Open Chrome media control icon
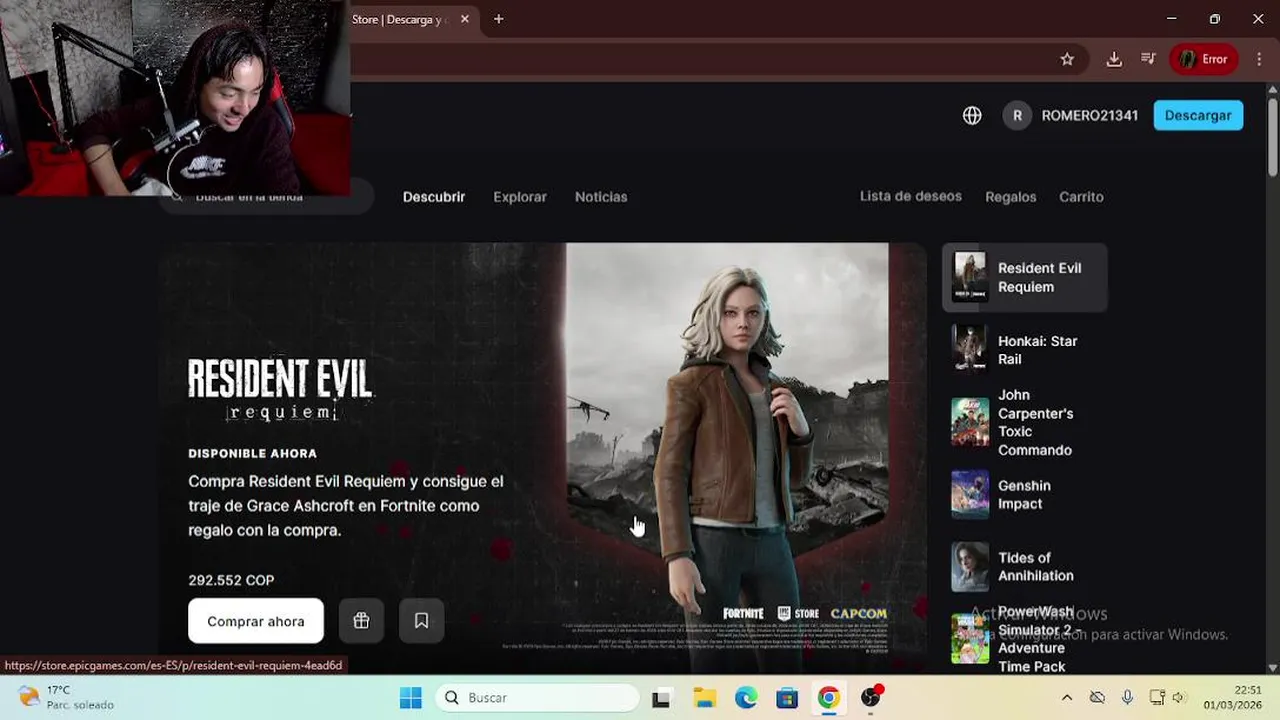 click(1148, 59)
